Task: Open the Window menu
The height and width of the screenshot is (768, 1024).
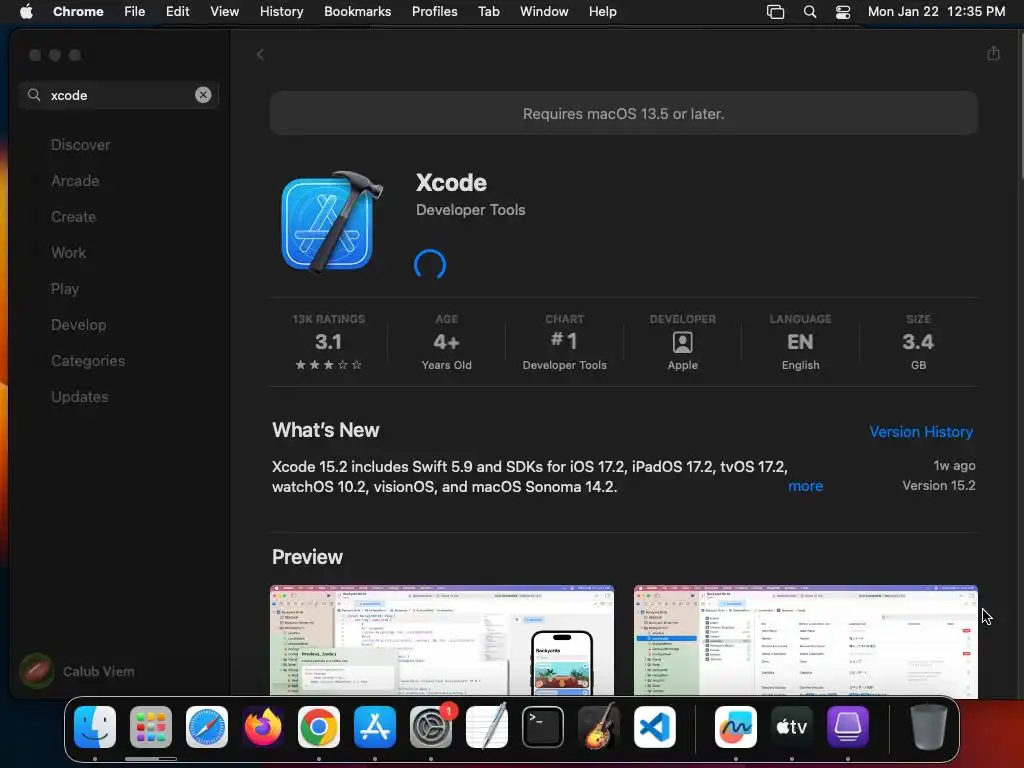Action: [x=544, y=12]
